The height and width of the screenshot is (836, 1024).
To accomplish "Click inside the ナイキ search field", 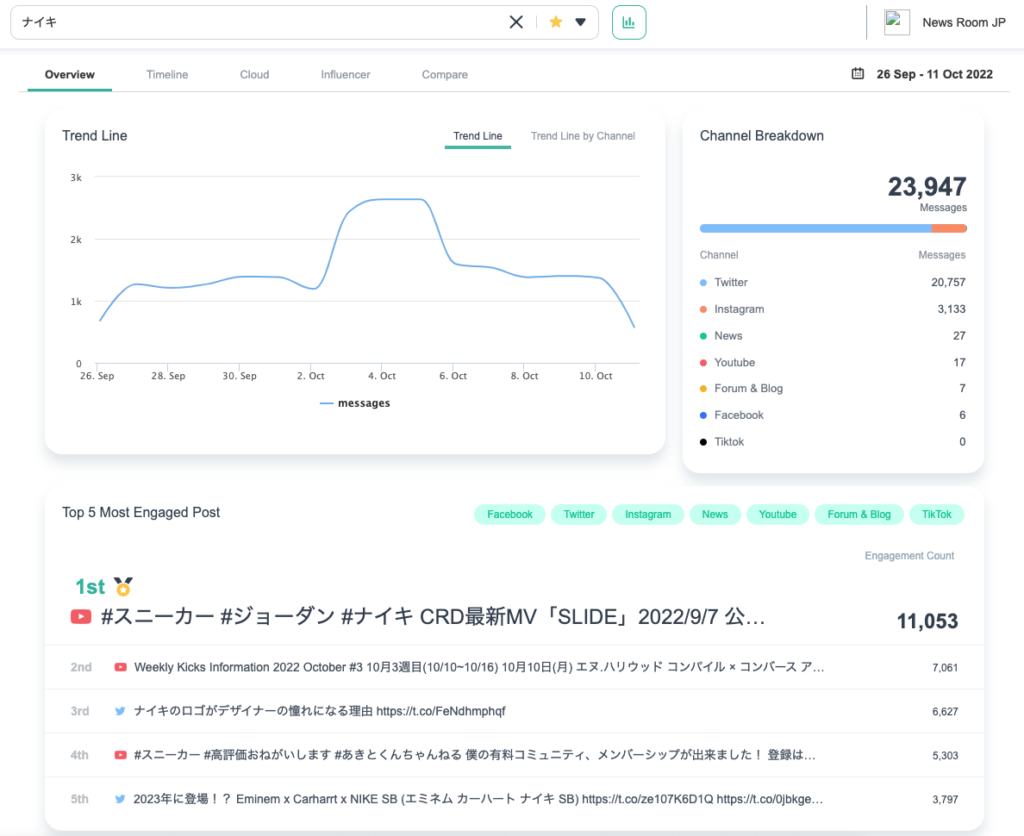I will pos(250,21).
